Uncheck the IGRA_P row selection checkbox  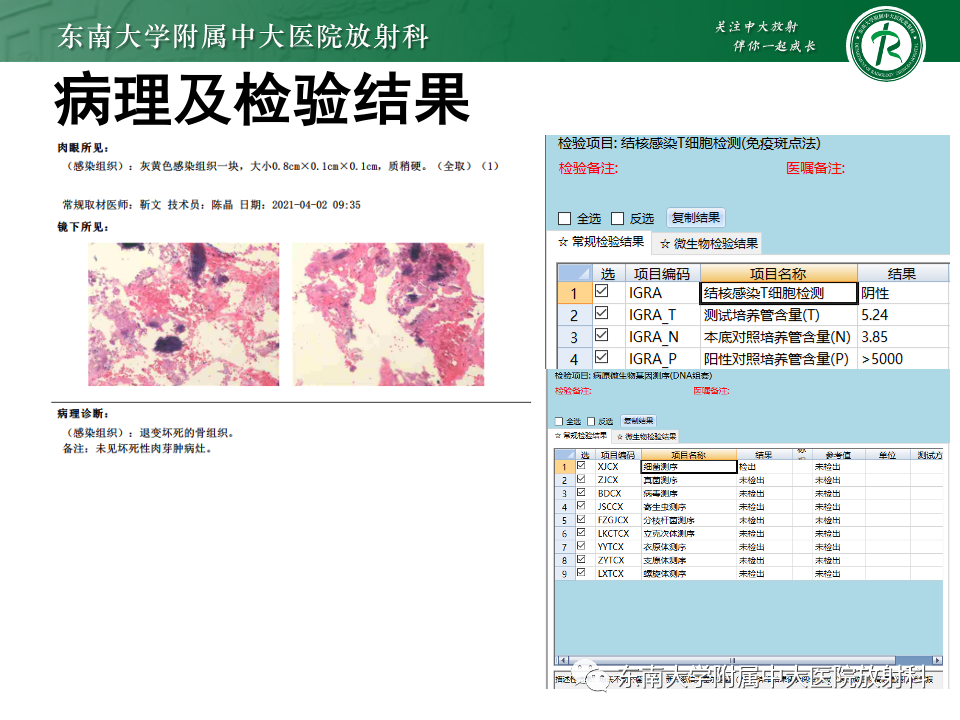(602, 356)
